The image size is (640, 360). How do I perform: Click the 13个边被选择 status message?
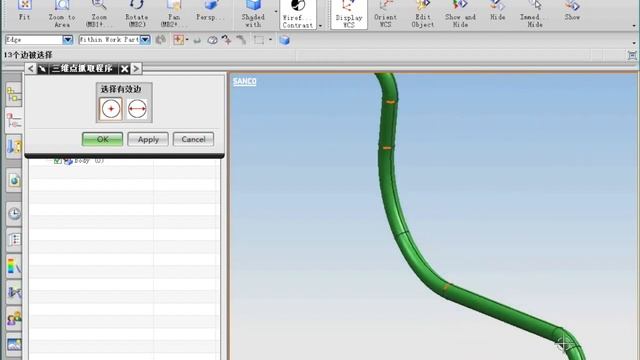click(28, 55)
